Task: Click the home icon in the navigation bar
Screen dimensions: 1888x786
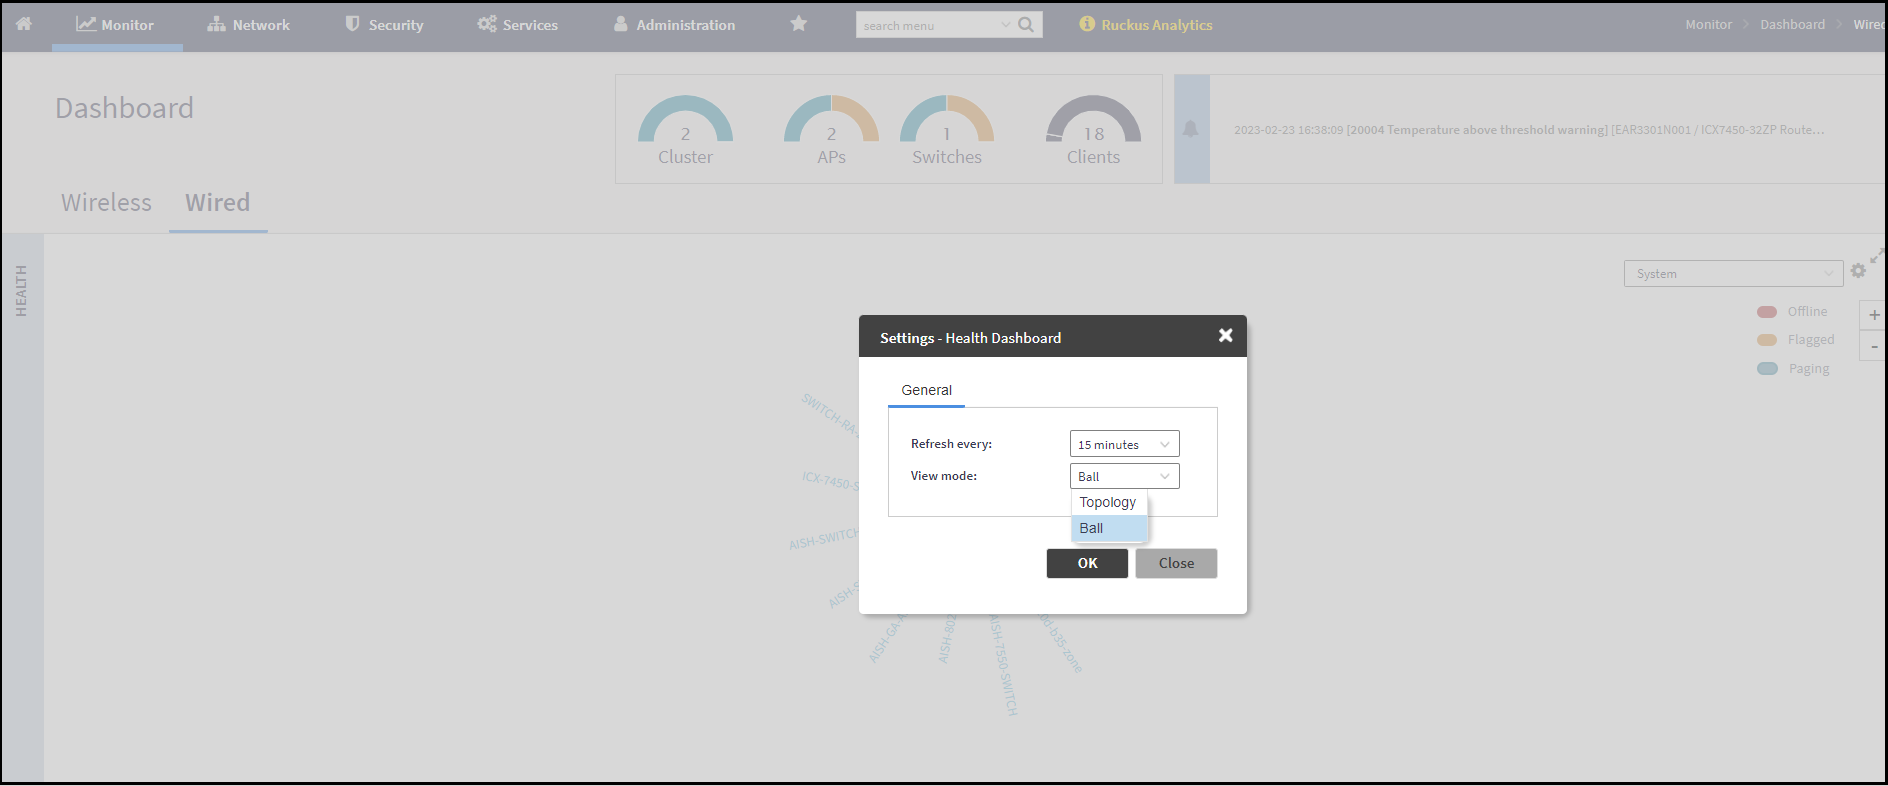Action: 24,24
